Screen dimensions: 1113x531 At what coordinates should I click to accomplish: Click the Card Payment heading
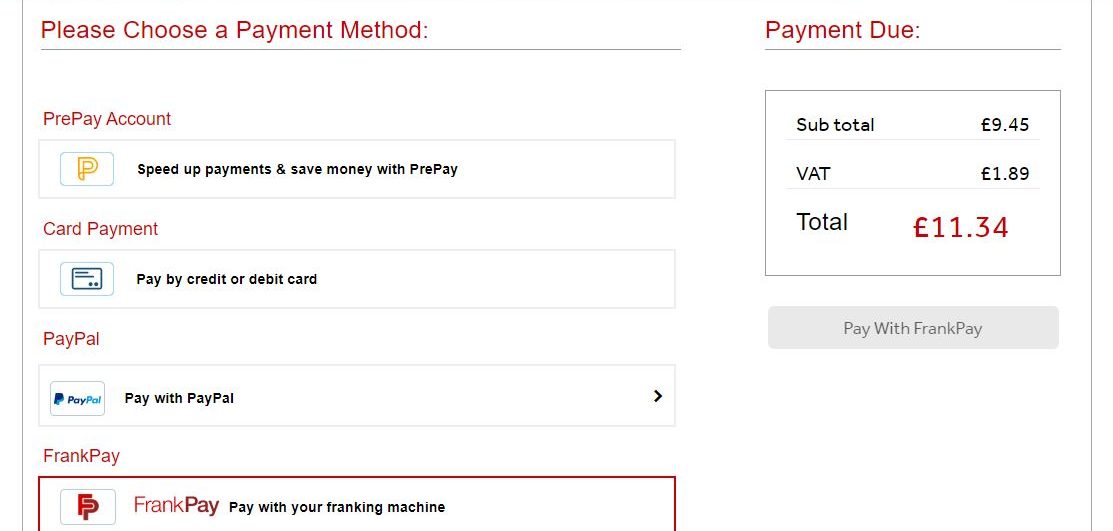point(101,229)
